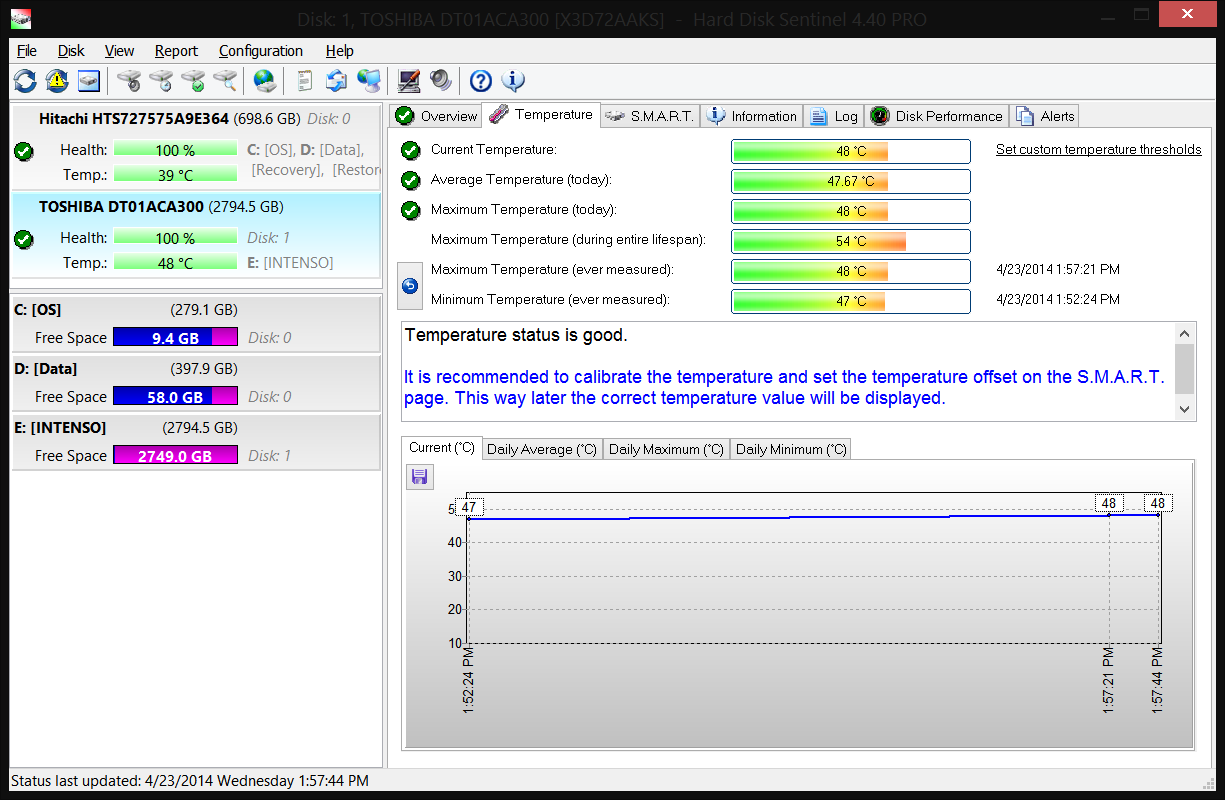The width and height of the screenshot is (1225, 800).
Task: Click the disk with speaker test icon
Action: [x=129, y=81]
